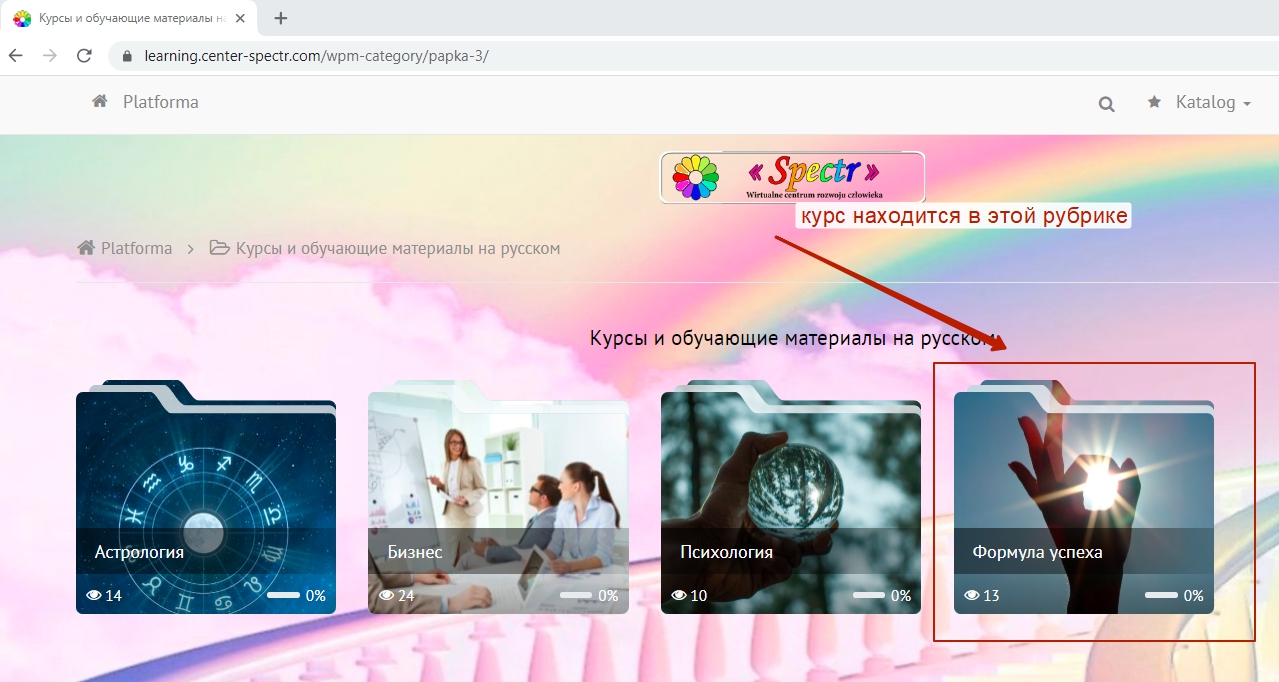Click the Бизнес title text
Screen dimensions: 1279x682
414,552
